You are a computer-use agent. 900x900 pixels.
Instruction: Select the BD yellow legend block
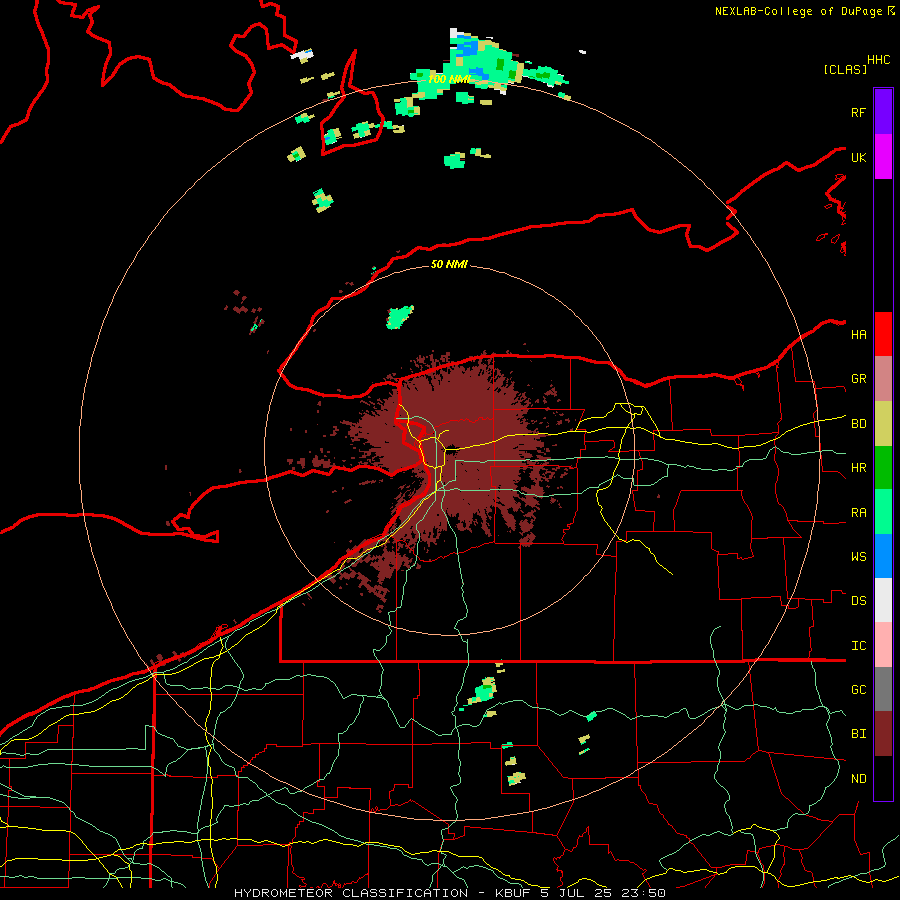883,424
